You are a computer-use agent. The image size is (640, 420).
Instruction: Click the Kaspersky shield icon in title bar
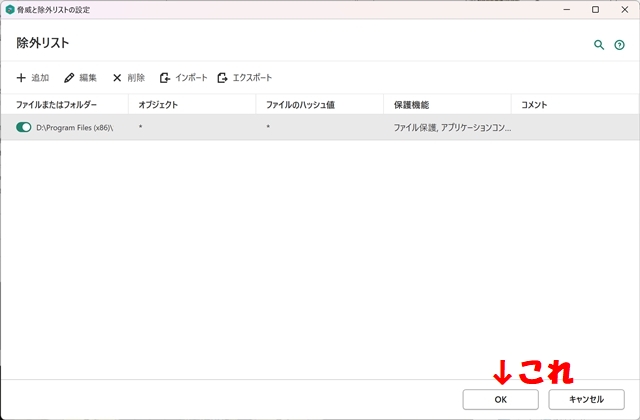tap(9, 9)
